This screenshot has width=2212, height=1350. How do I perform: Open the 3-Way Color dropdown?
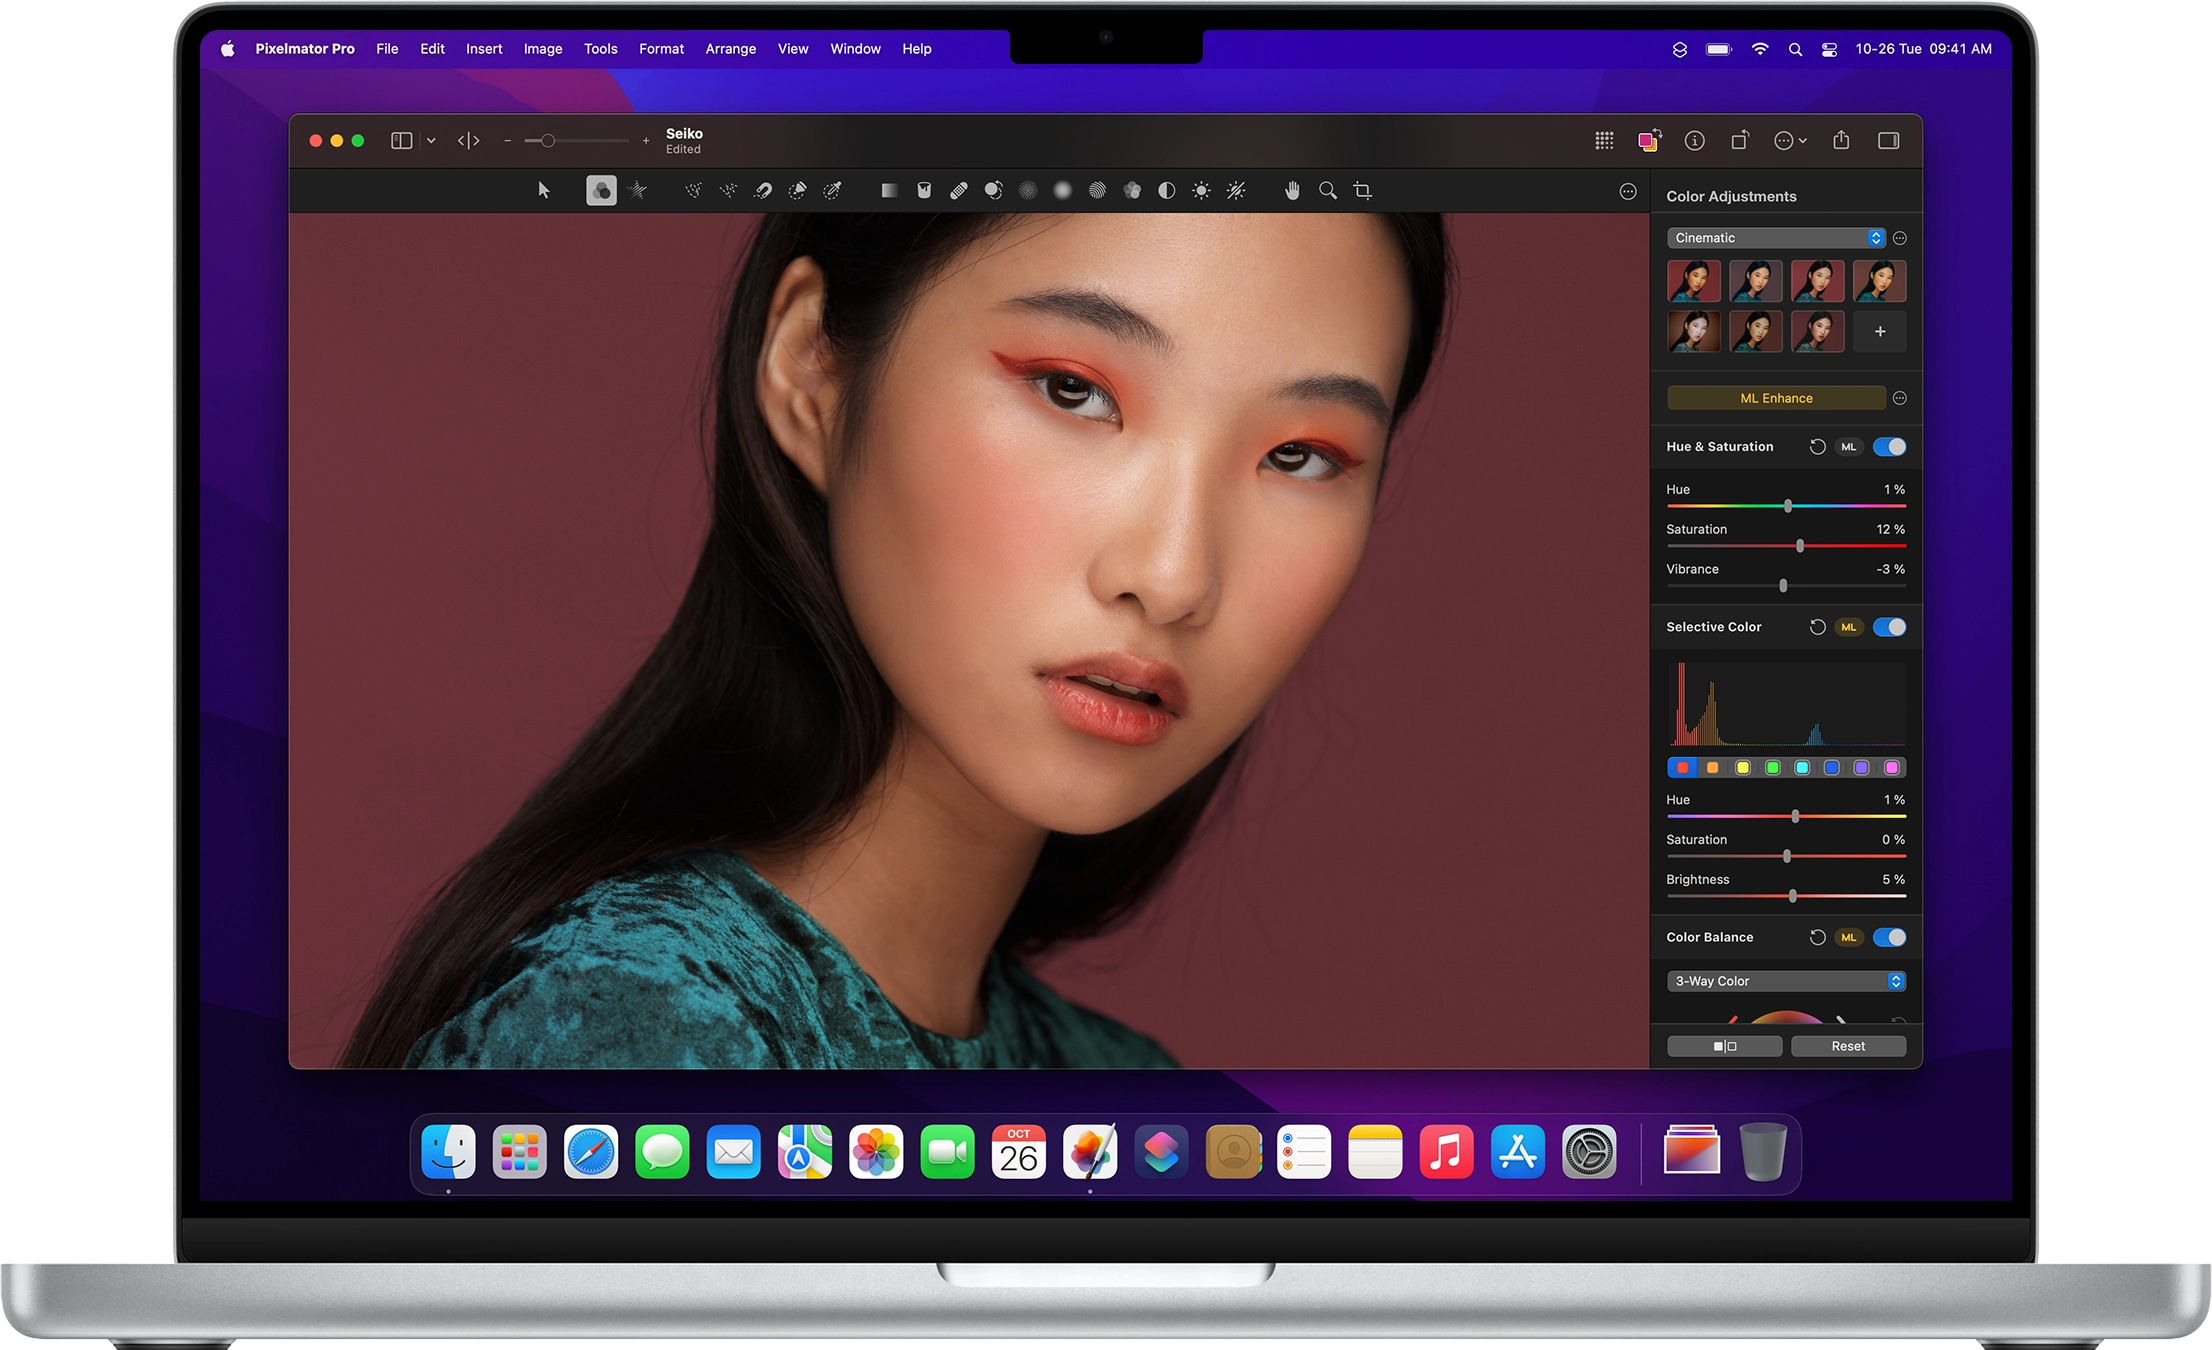pos(1786,981)
